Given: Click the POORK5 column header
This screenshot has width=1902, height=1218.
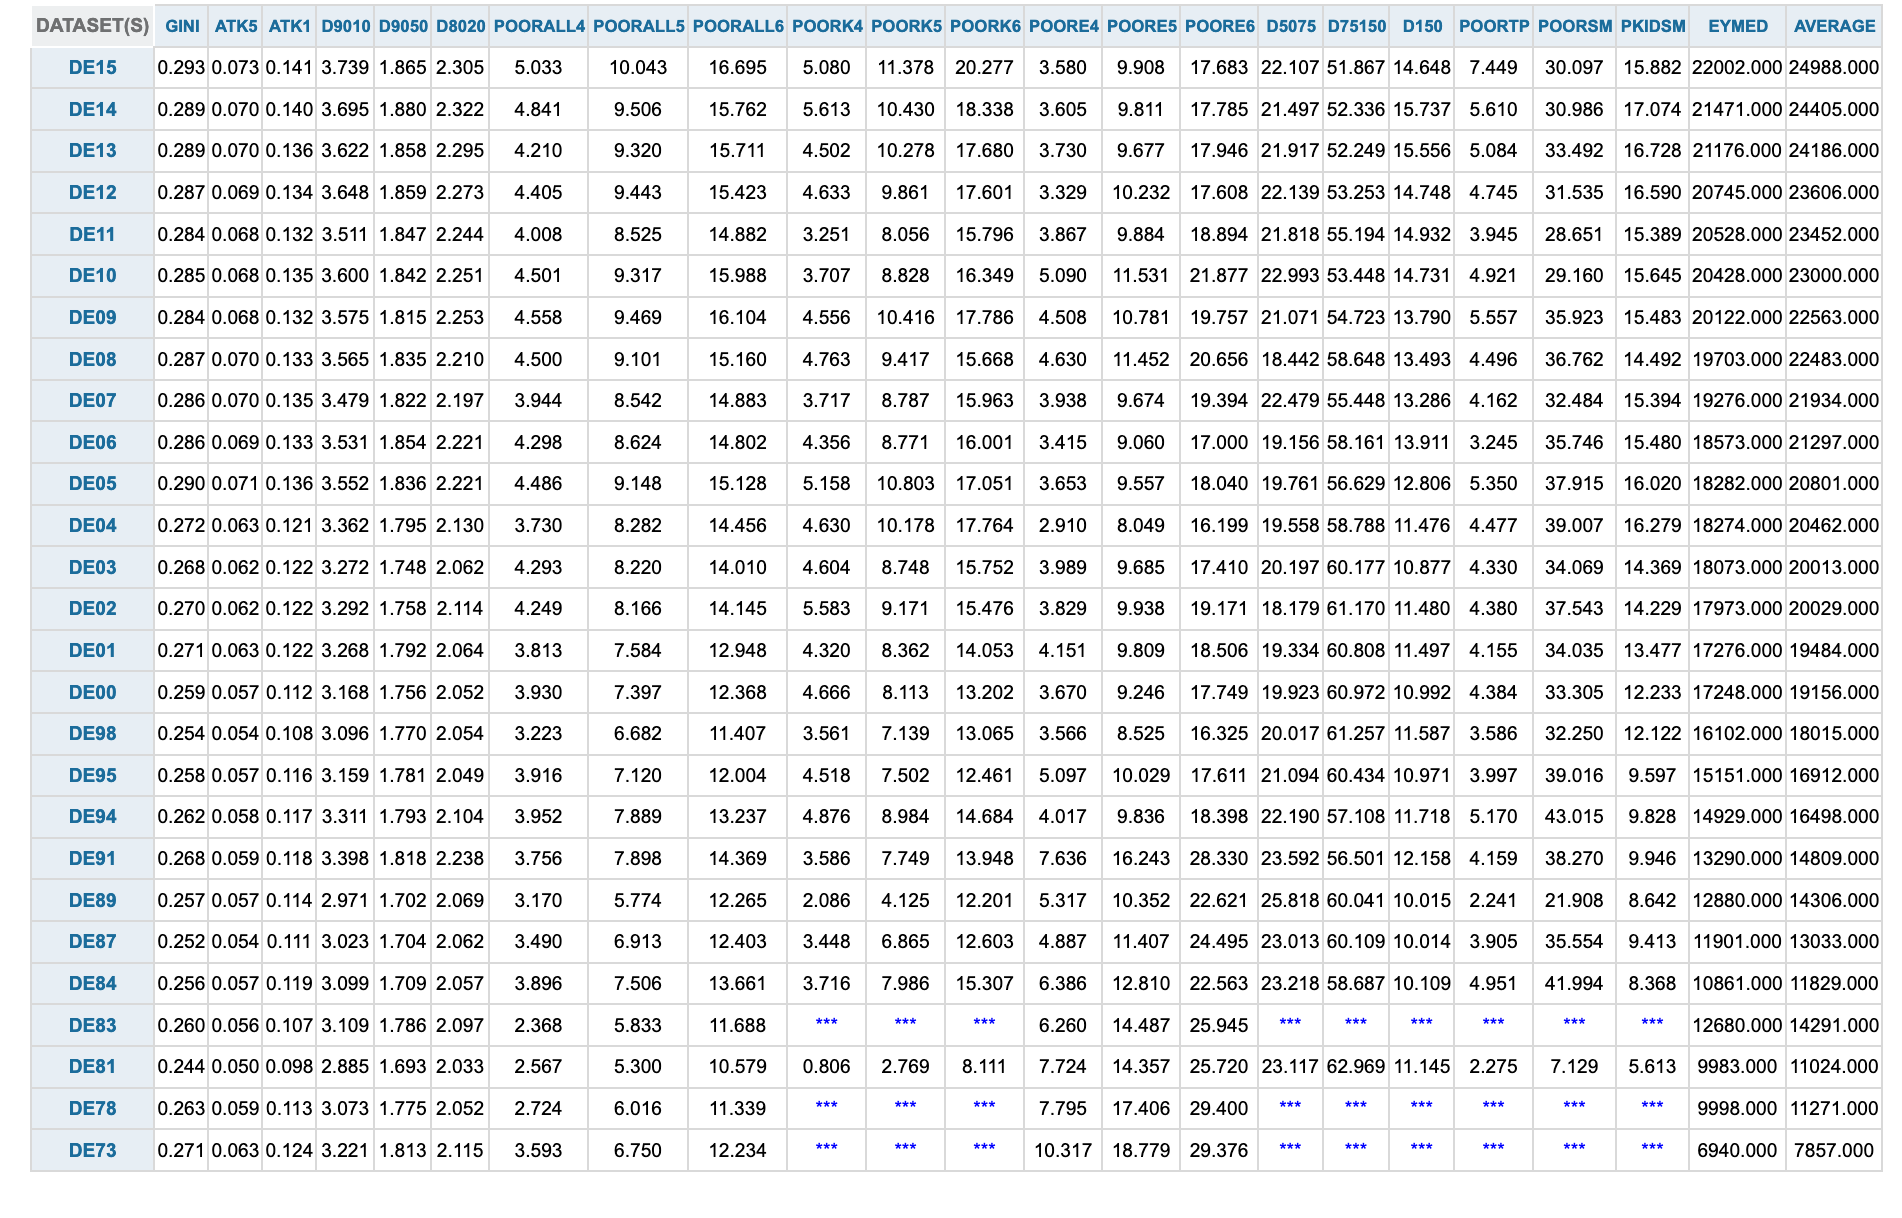Looking at the screenshot, I should [x=906, y=26].
